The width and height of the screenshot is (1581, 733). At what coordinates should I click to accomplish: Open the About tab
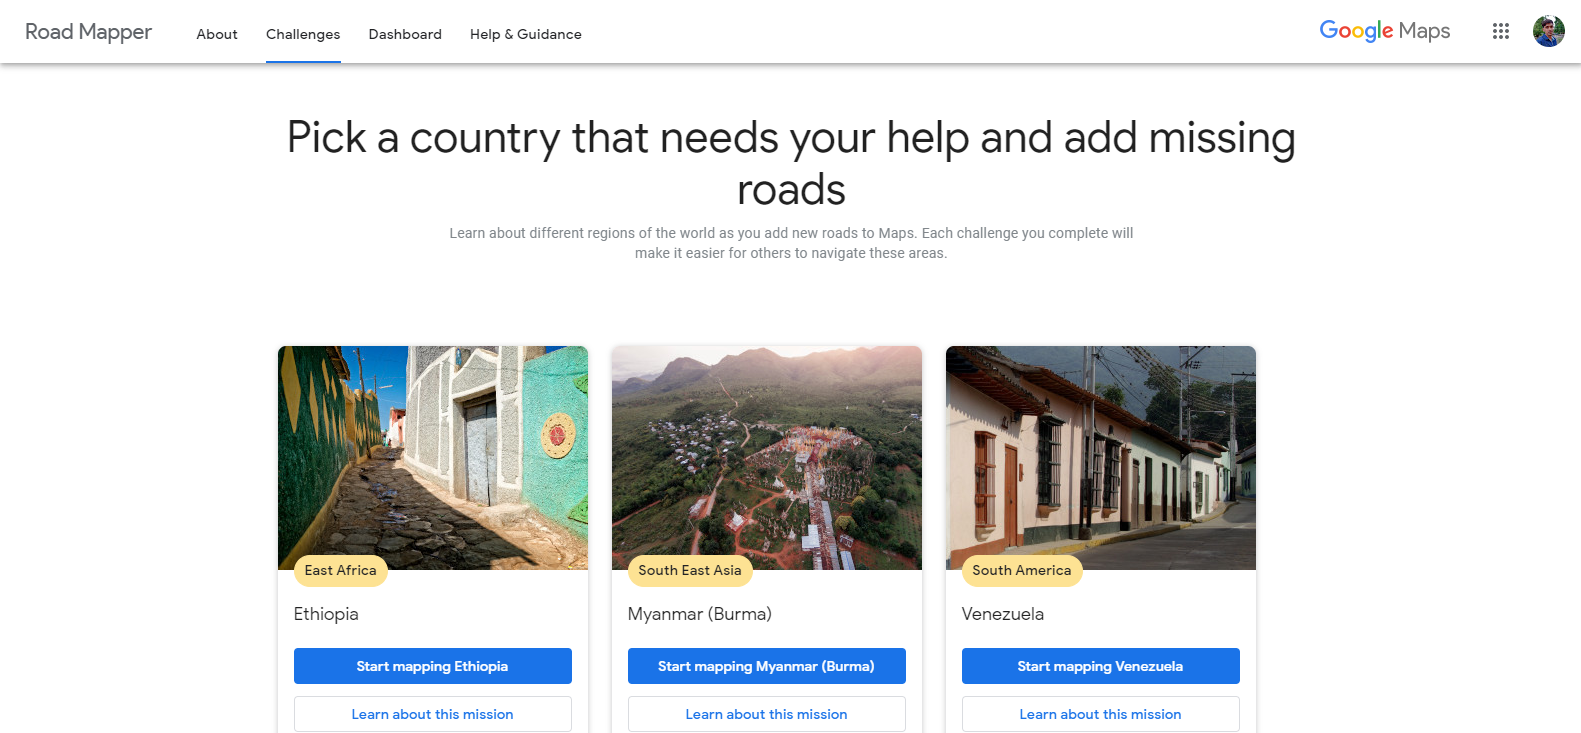point(217,34)
